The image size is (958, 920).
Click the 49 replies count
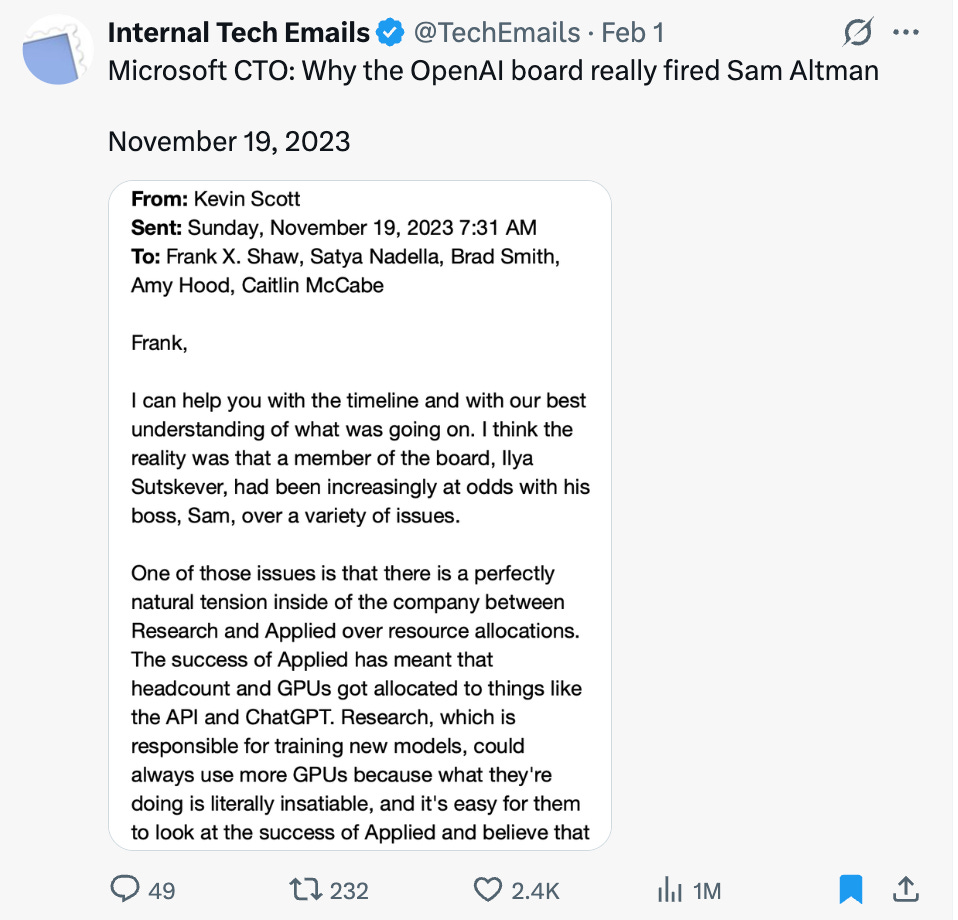[162, 890]
